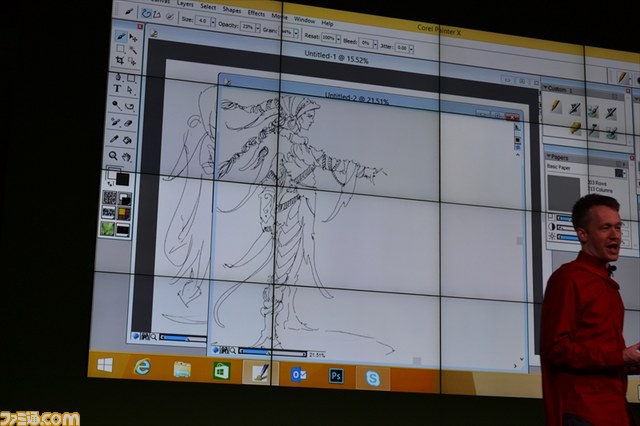Activate the Magnifier tool
640x426 pixels.
tap(113, 155)
